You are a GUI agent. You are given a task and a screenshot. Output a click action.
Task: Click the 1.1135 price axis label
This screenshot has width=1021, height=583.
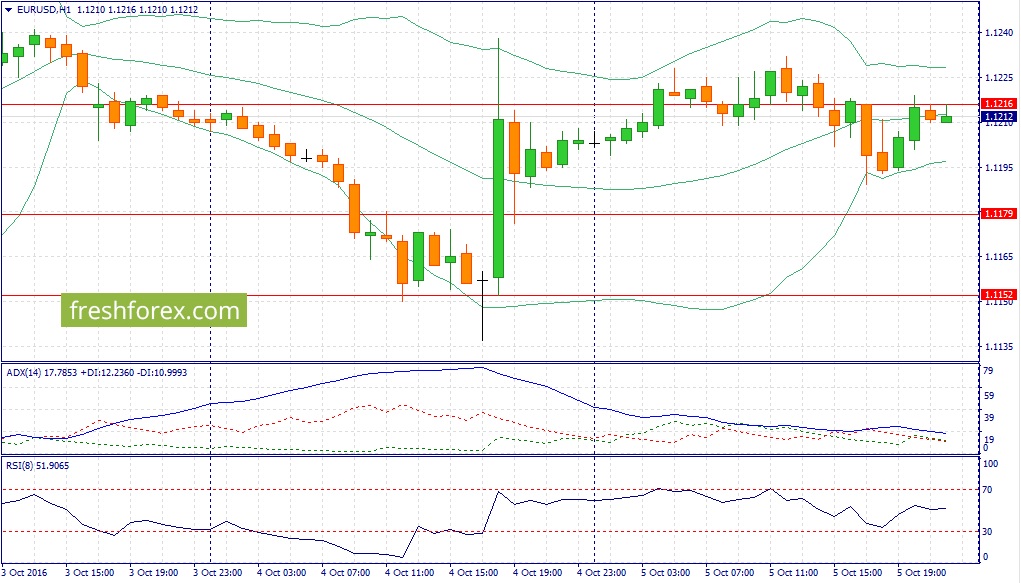pyautogui.click(x=1000, y=347)
